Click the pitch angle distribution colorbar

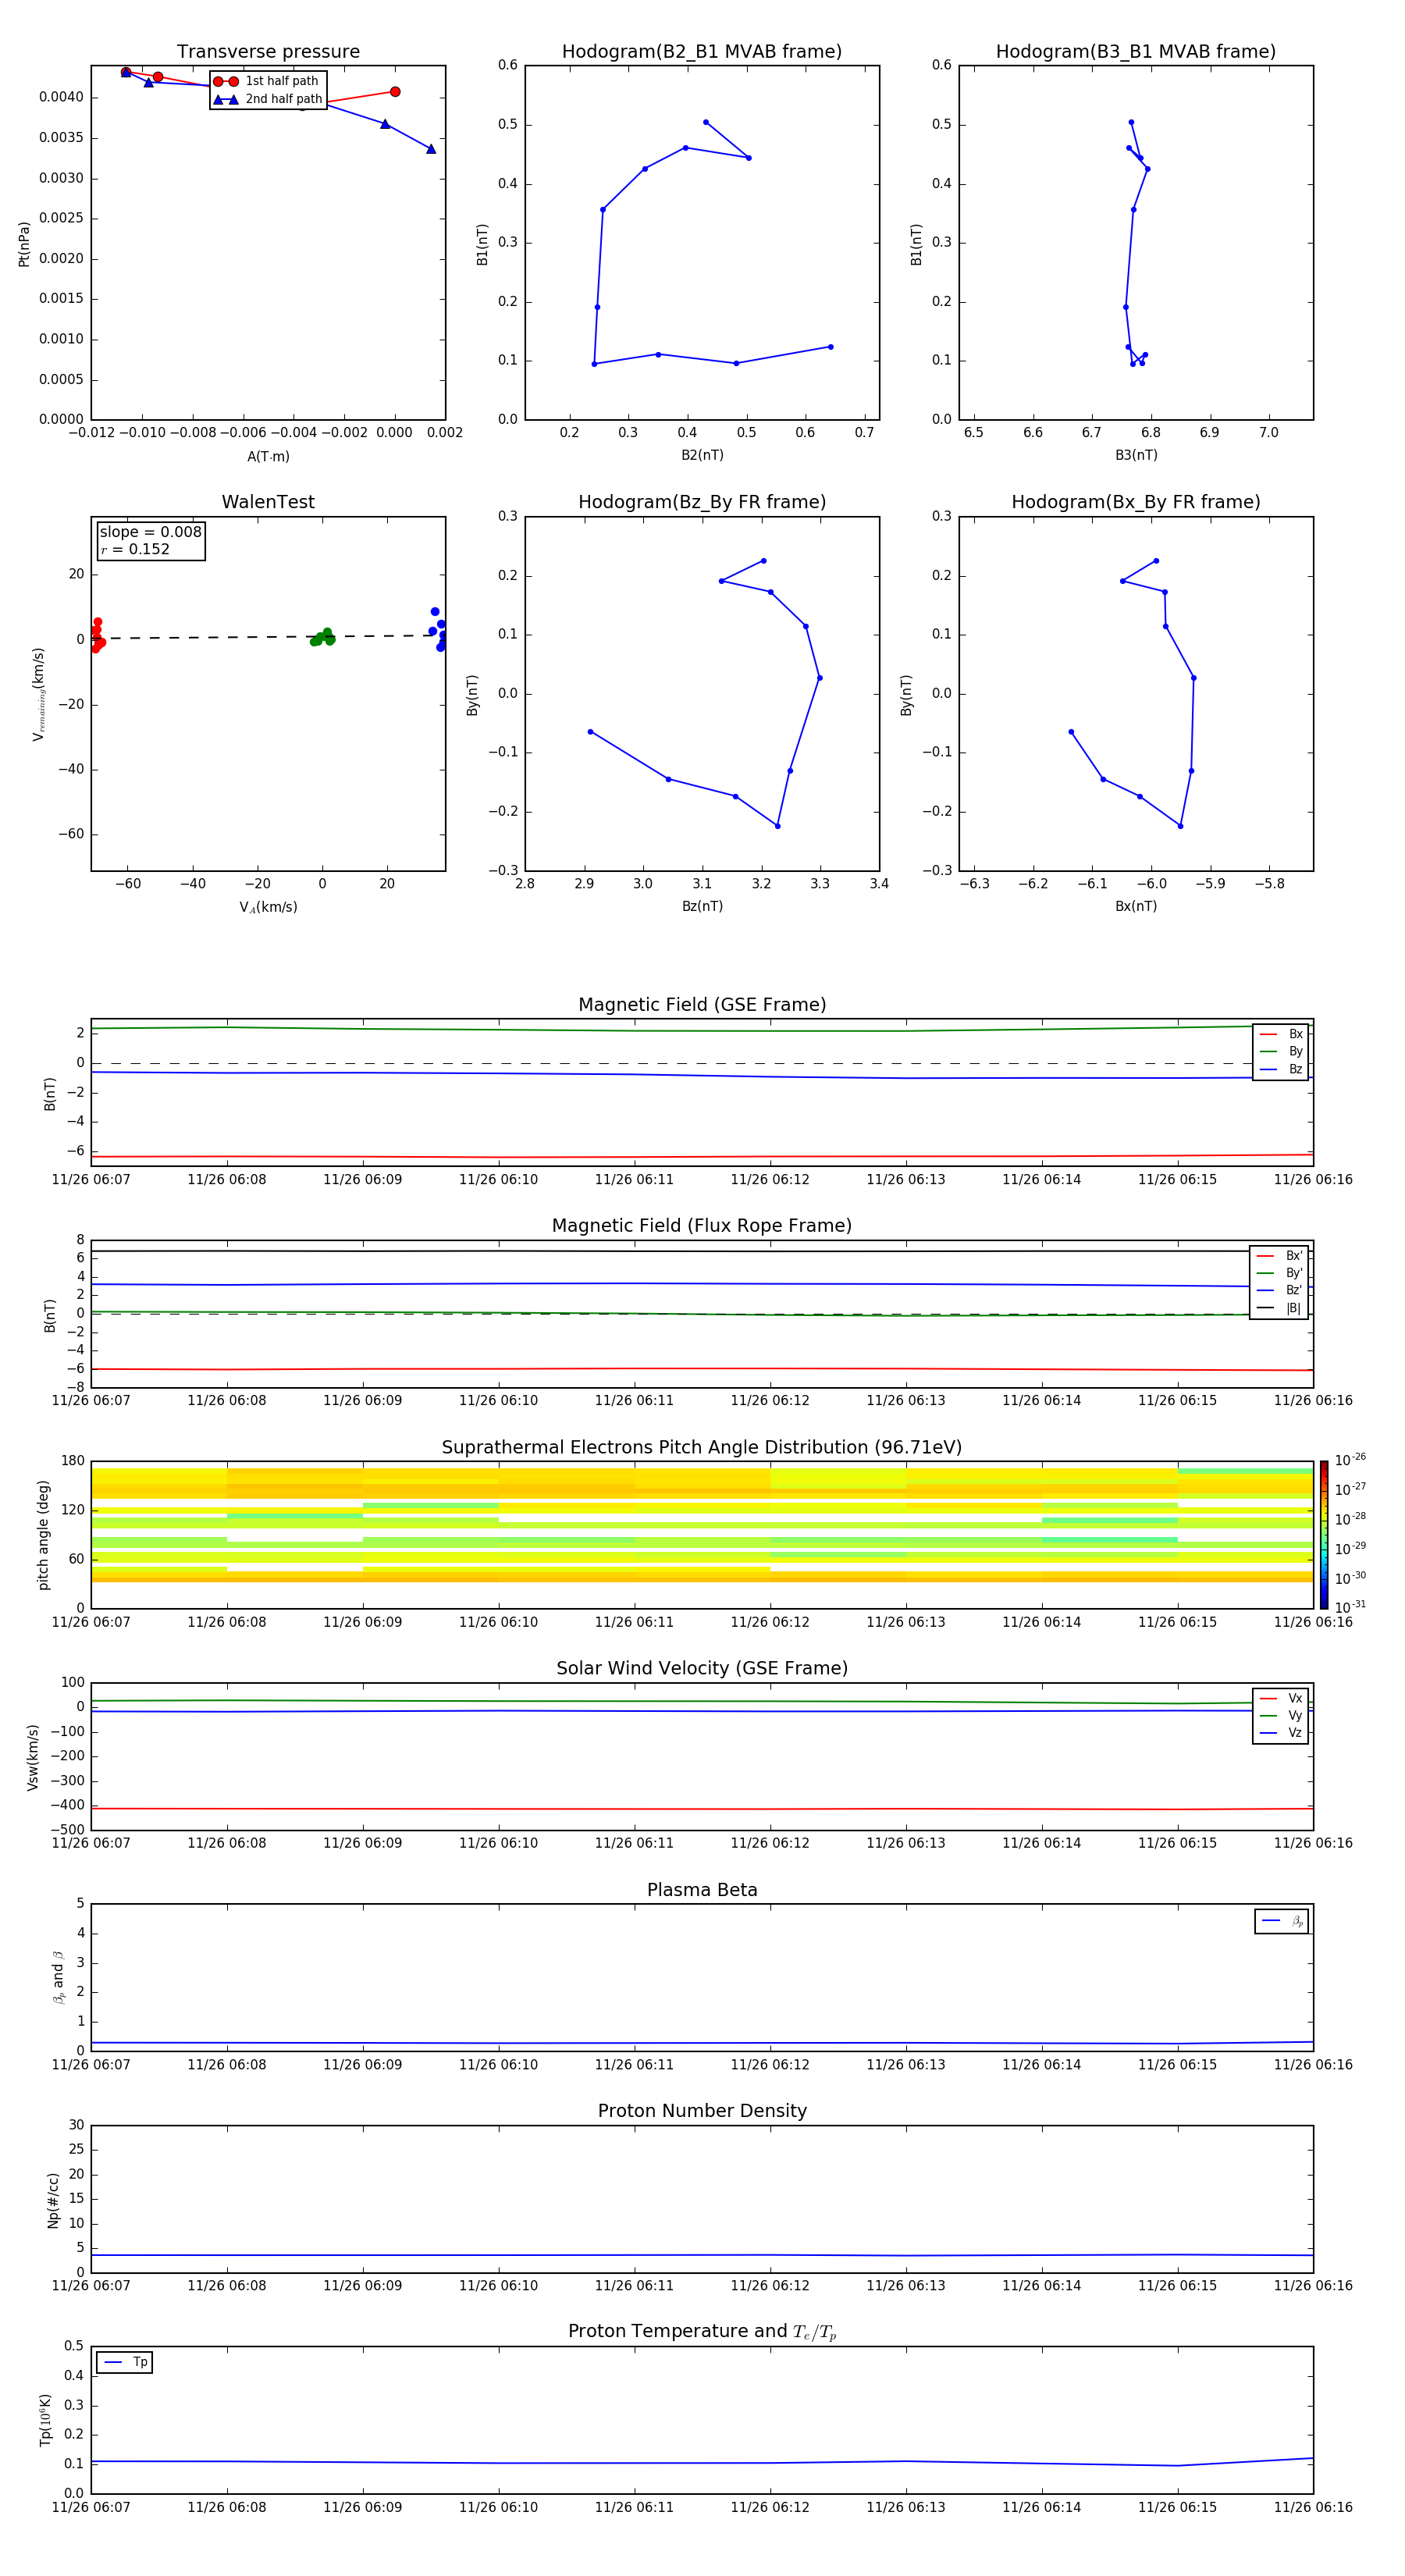[x=1324, y=1535]
